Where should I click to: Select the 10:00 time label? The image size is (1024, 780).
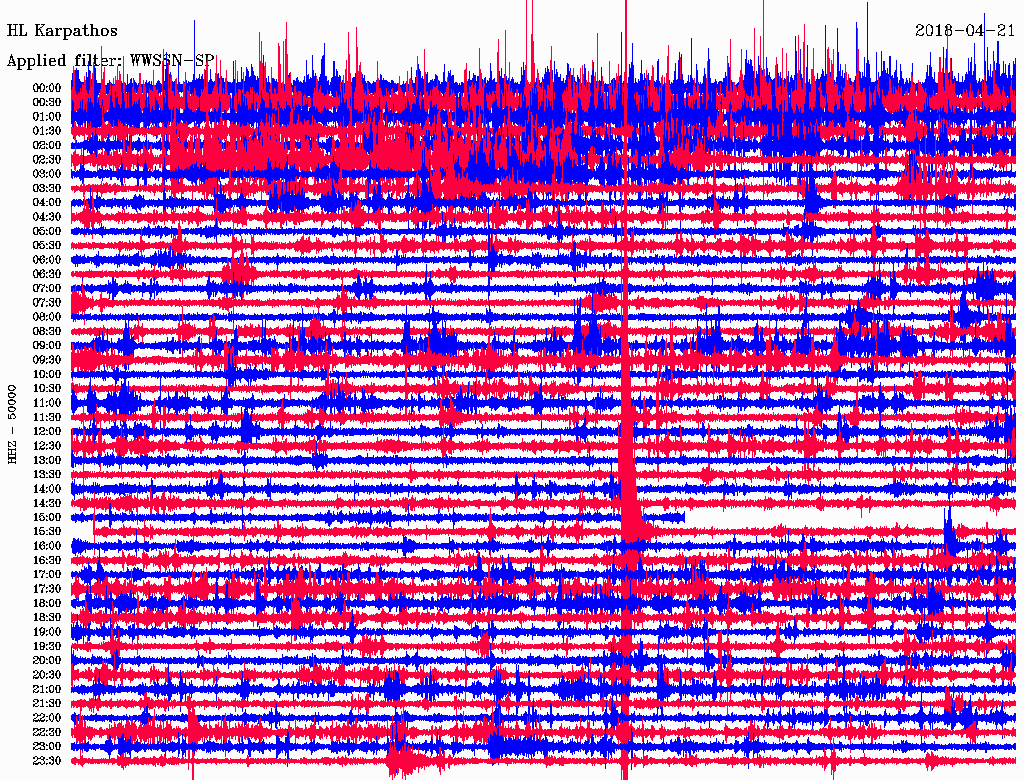(46, 374)
